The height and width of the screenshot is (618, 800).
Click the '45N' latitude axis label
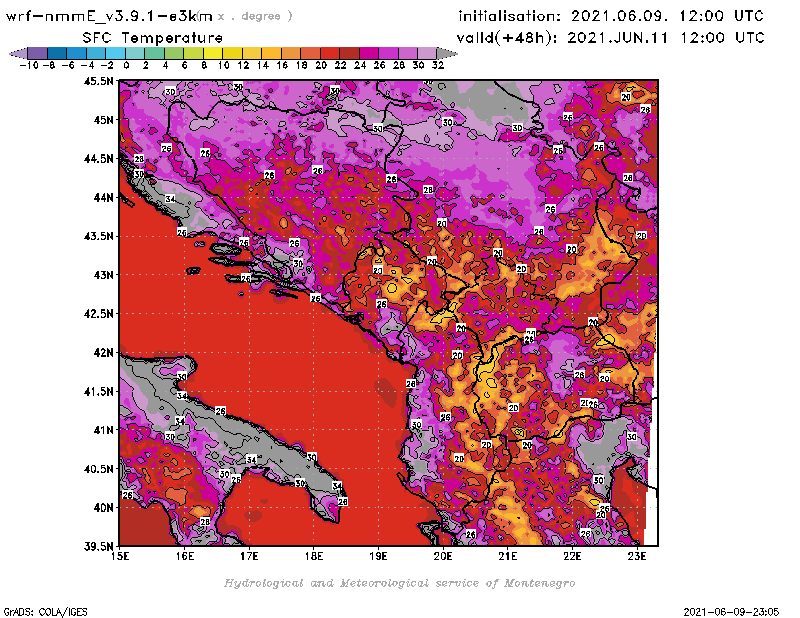click(x=103, y=120)
